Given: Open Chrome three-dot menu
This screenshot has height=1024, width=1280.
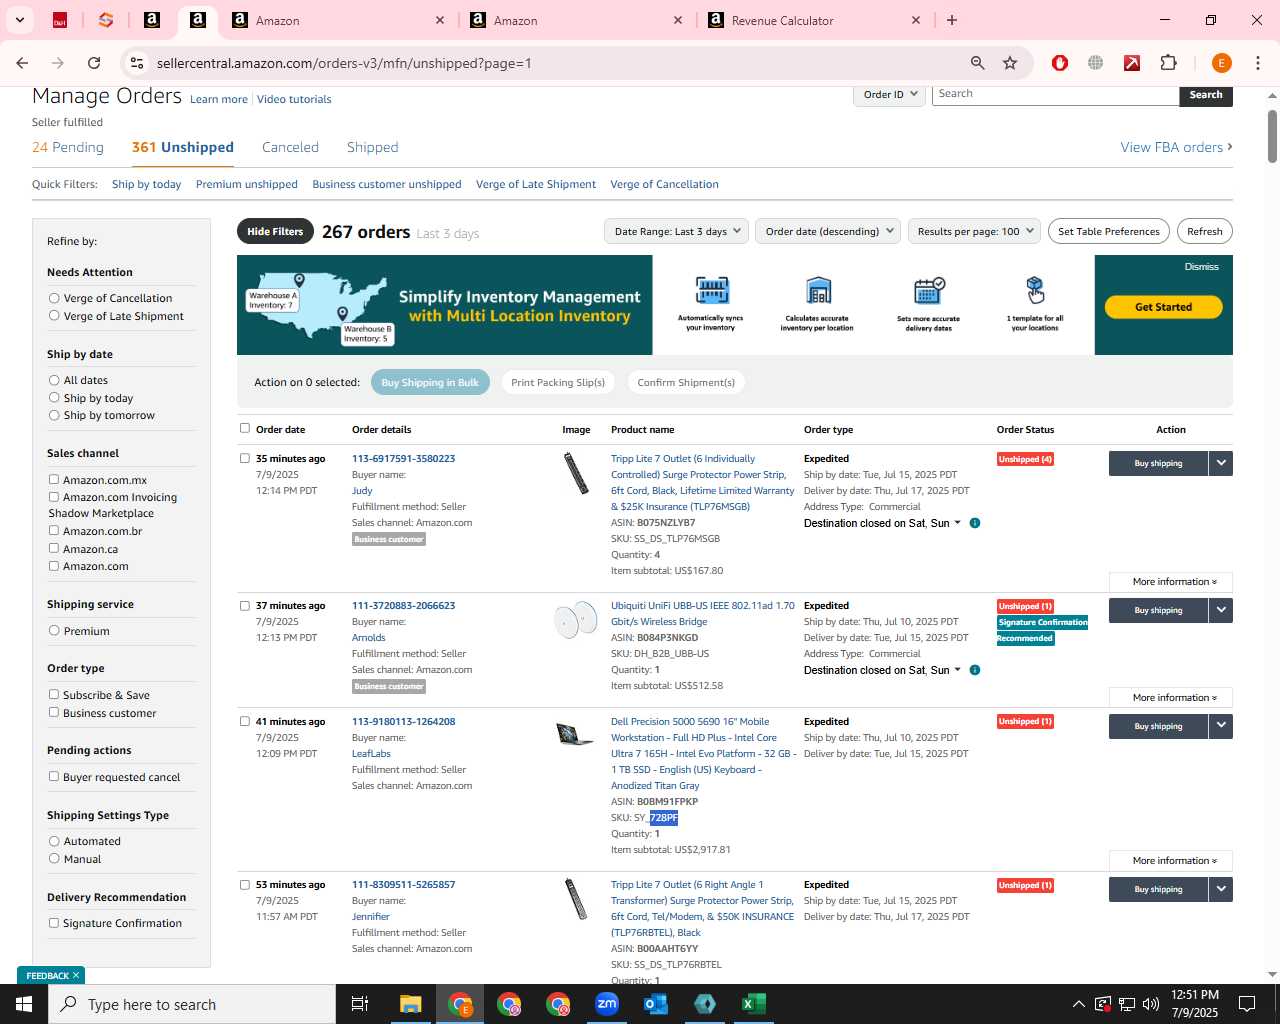Looking at the screenshot, I should pyautogui.click(x=1258, y=63).
